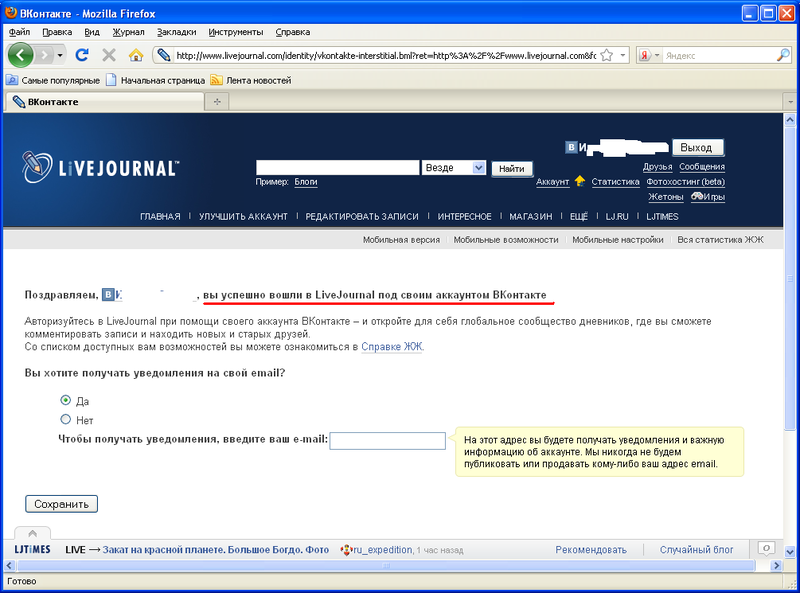Click the URL address field
This screenshot has width=800, height=593.
pos(386,55)
